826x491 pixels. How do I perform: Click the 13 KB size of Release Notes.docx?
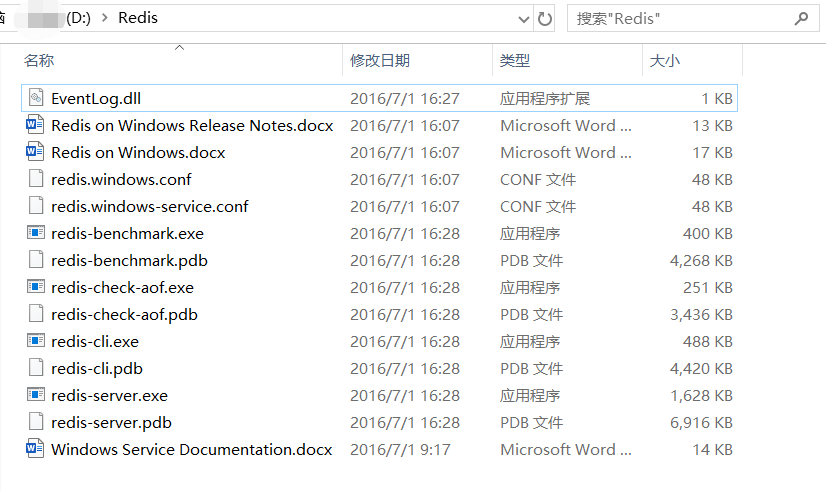(x=712, y=125)
